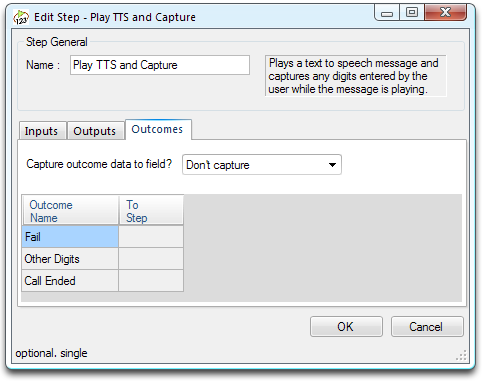This screenshot has width=482, height=381.
Task: Click the step description text box
Action: click(356, 76)
